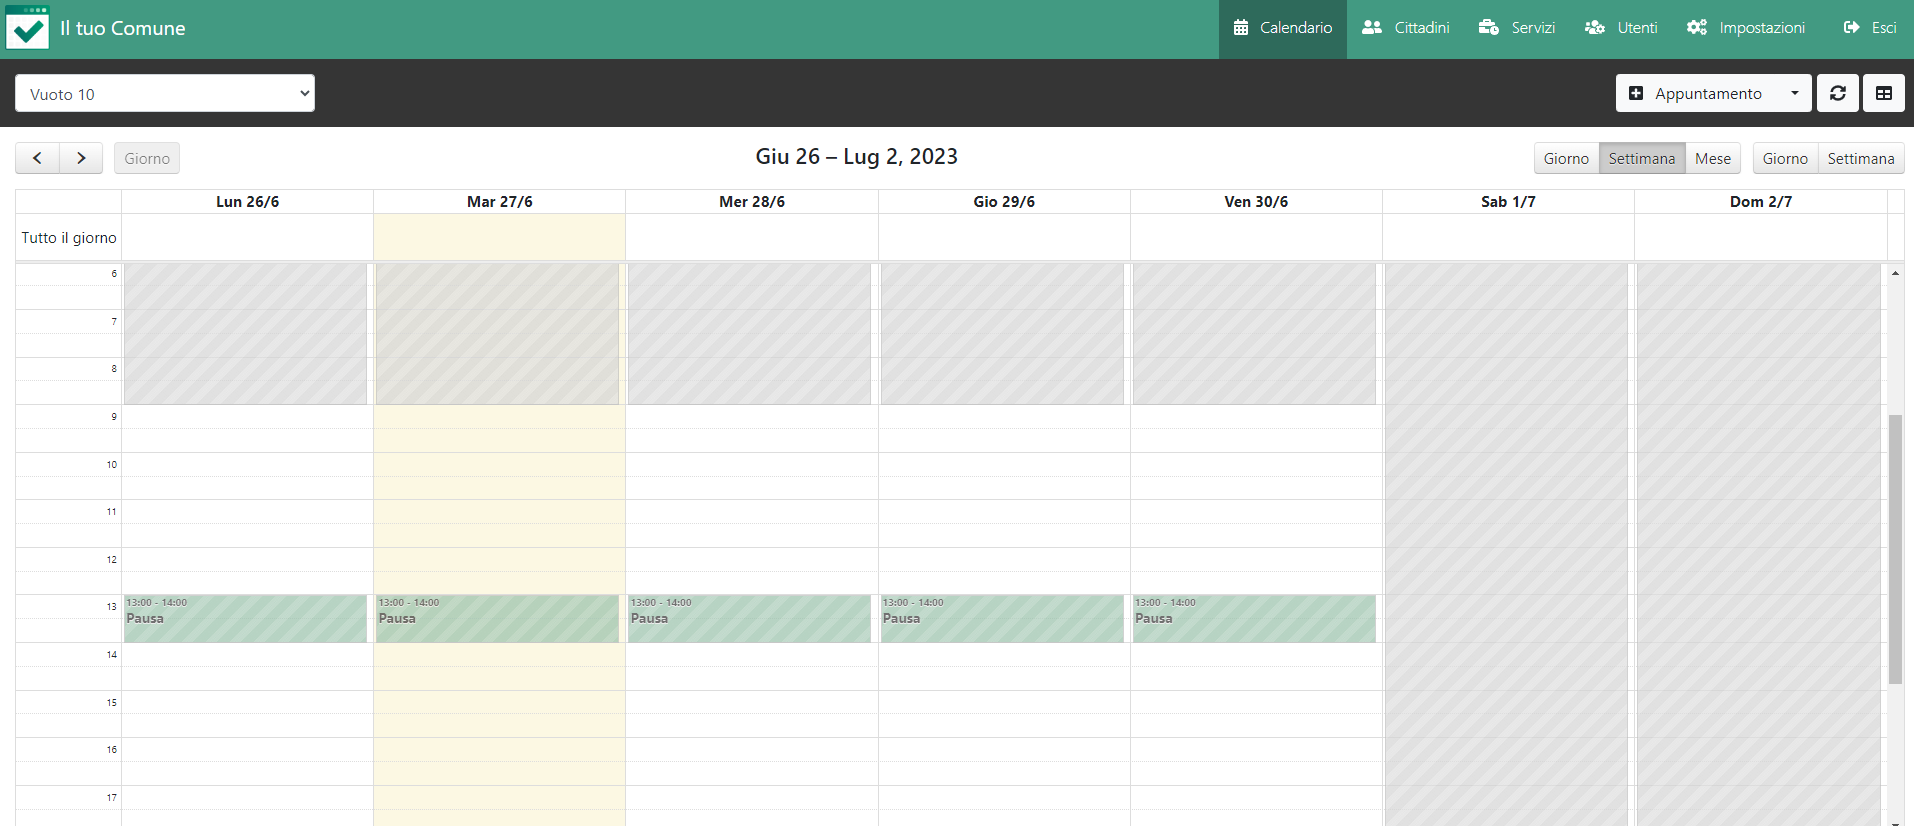
Task: Select rightmost Settimana view toggle
Action: pos(1860,158)
